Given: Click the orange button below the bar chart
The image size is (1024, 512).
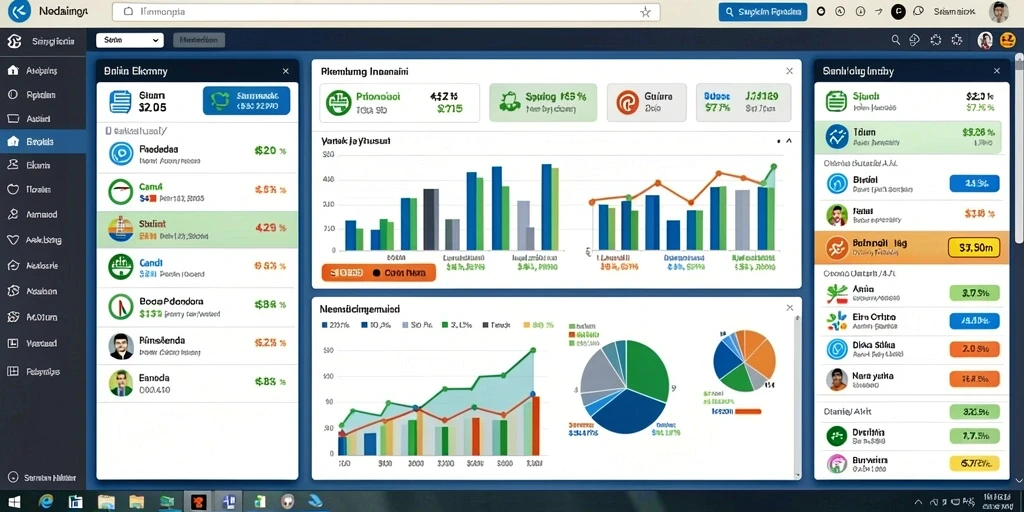Looking at the screenshot, I should 378,272.
